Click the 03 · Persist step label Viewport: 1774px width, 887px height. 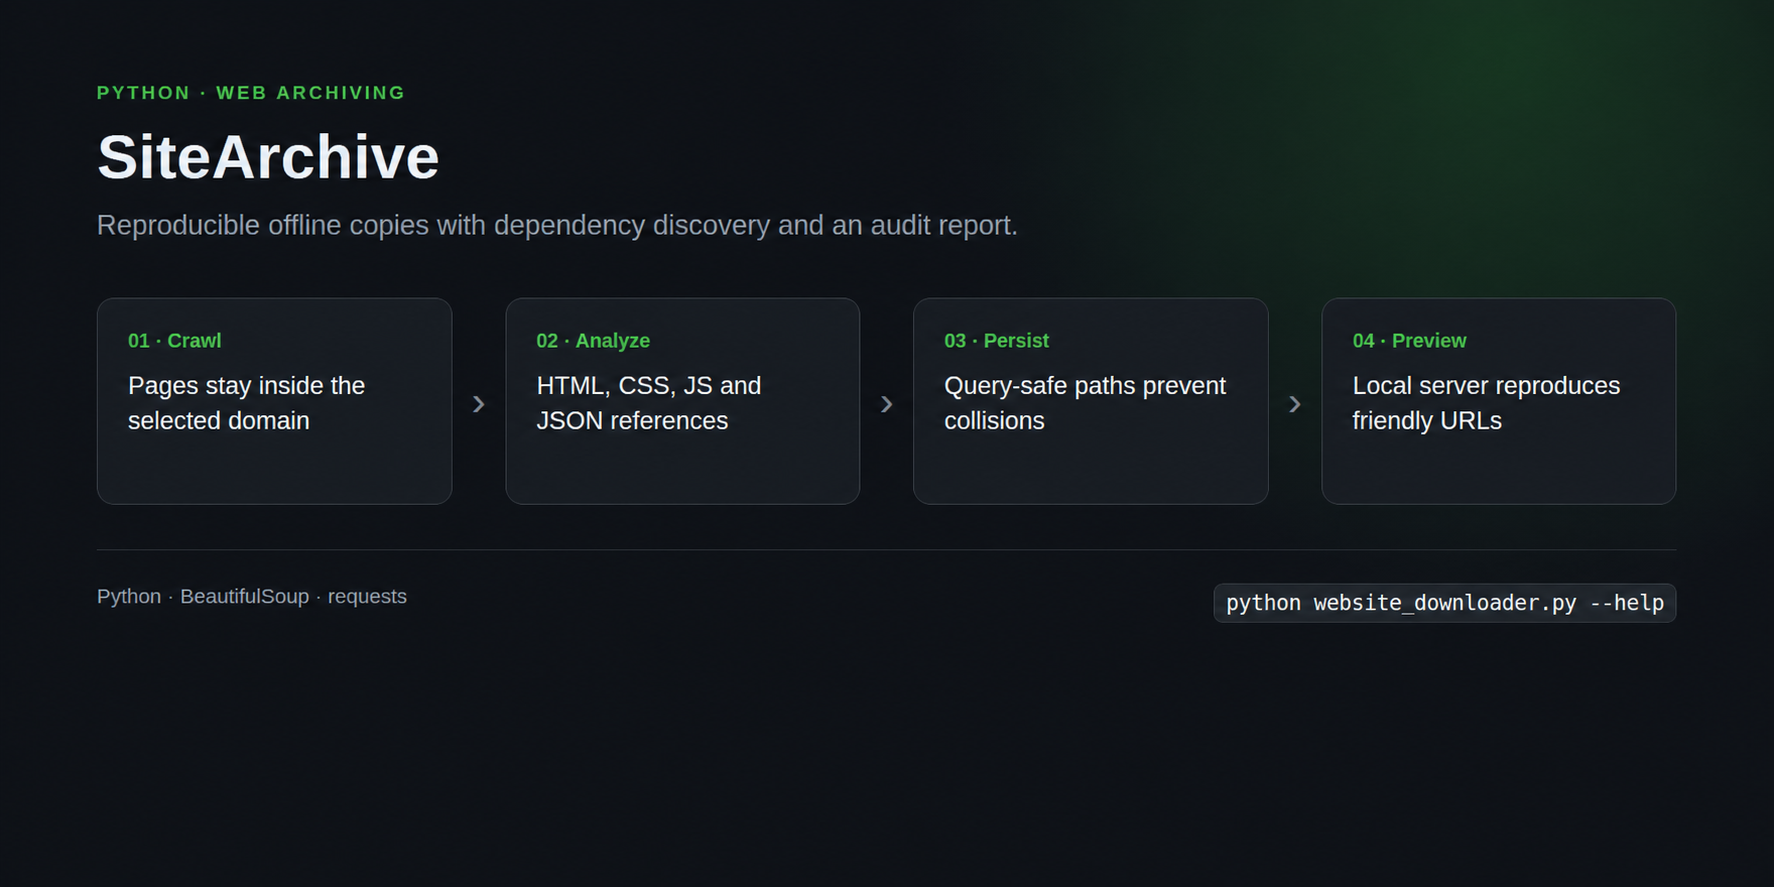[997, 340]
